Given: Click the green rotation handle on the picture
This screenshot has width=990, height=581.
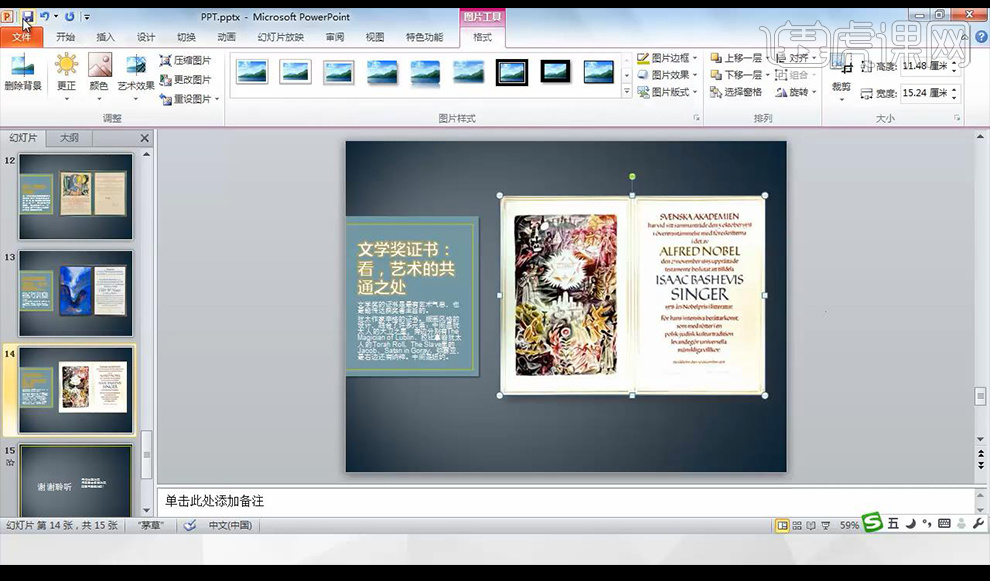Looking at the screenshot, I should pos(632,177).
